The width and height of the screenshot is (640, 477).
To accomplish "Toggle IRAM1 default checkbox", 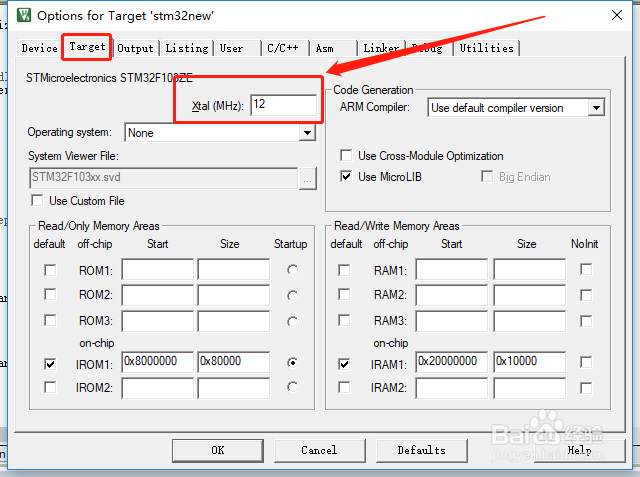I will click(344, 364).
